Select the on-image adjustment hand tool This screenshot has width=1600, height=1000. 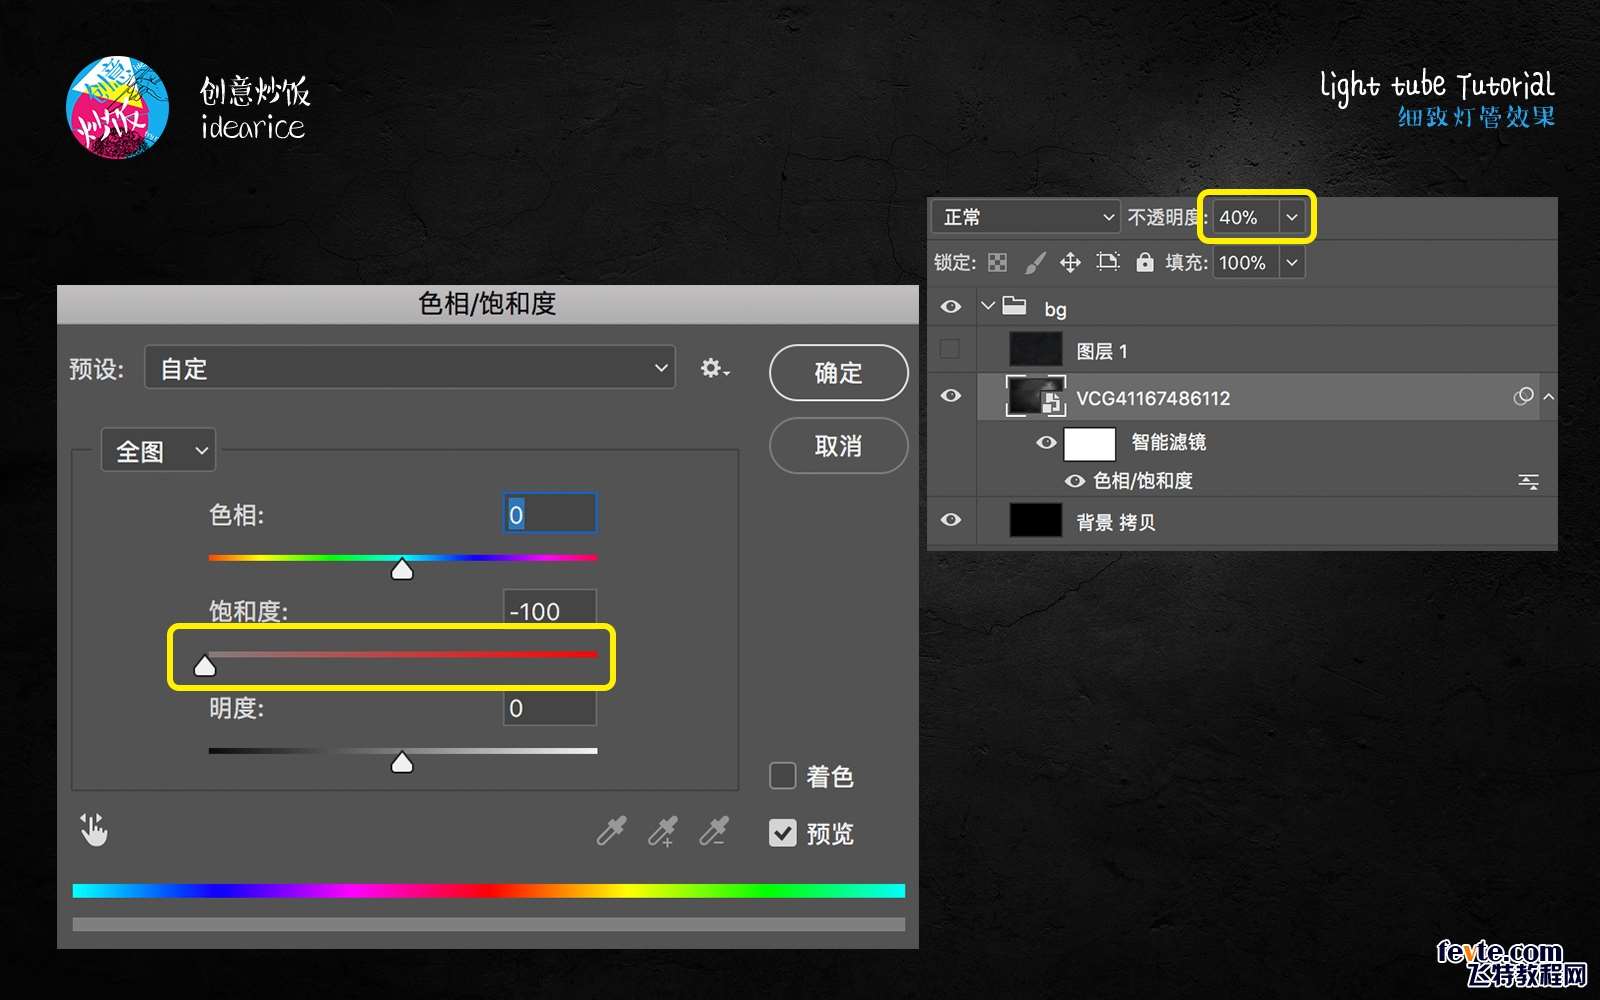pyautogui.click(x=94, y=830)
